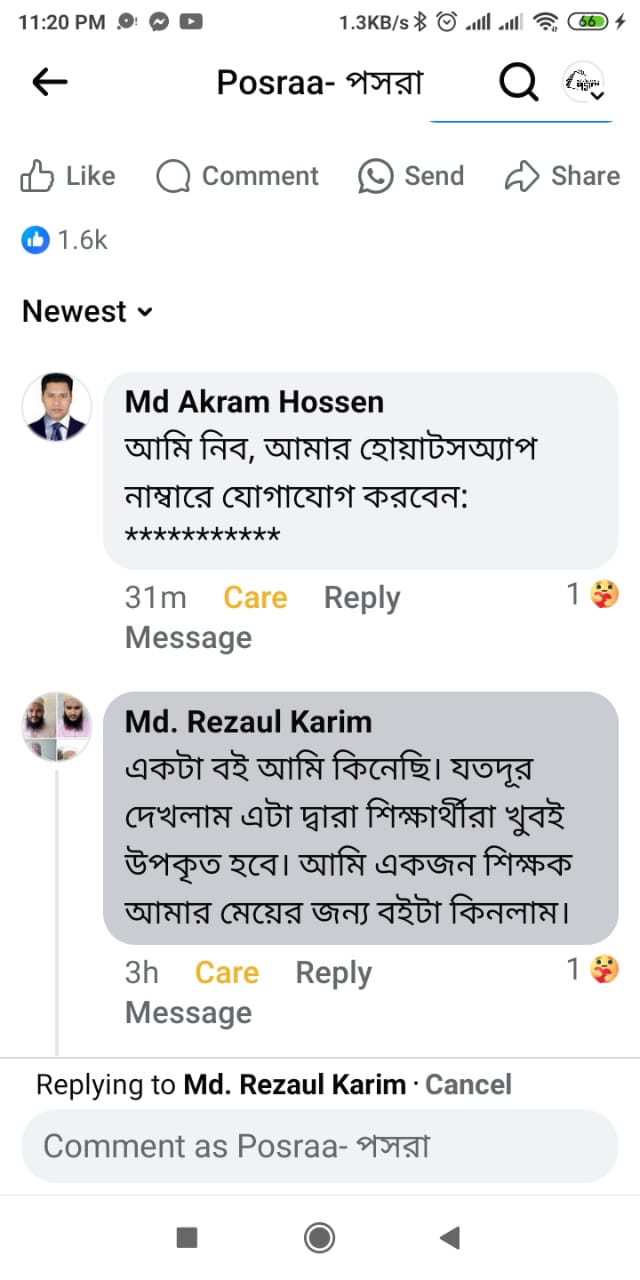Open the page profile switcher avatar

[x=583, y=83]
